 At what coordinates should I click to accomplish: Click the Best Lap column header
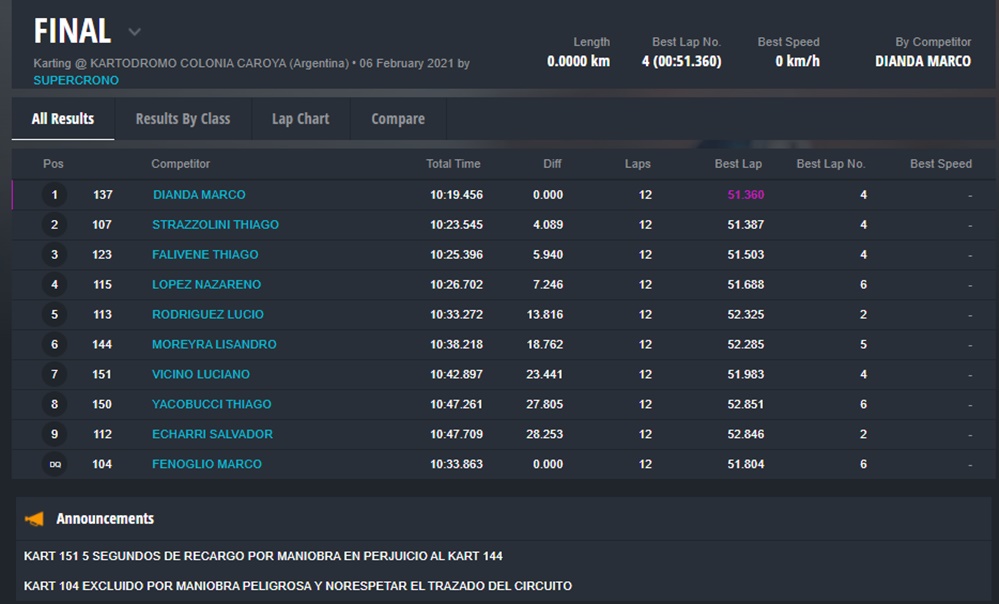click(739, 164)
